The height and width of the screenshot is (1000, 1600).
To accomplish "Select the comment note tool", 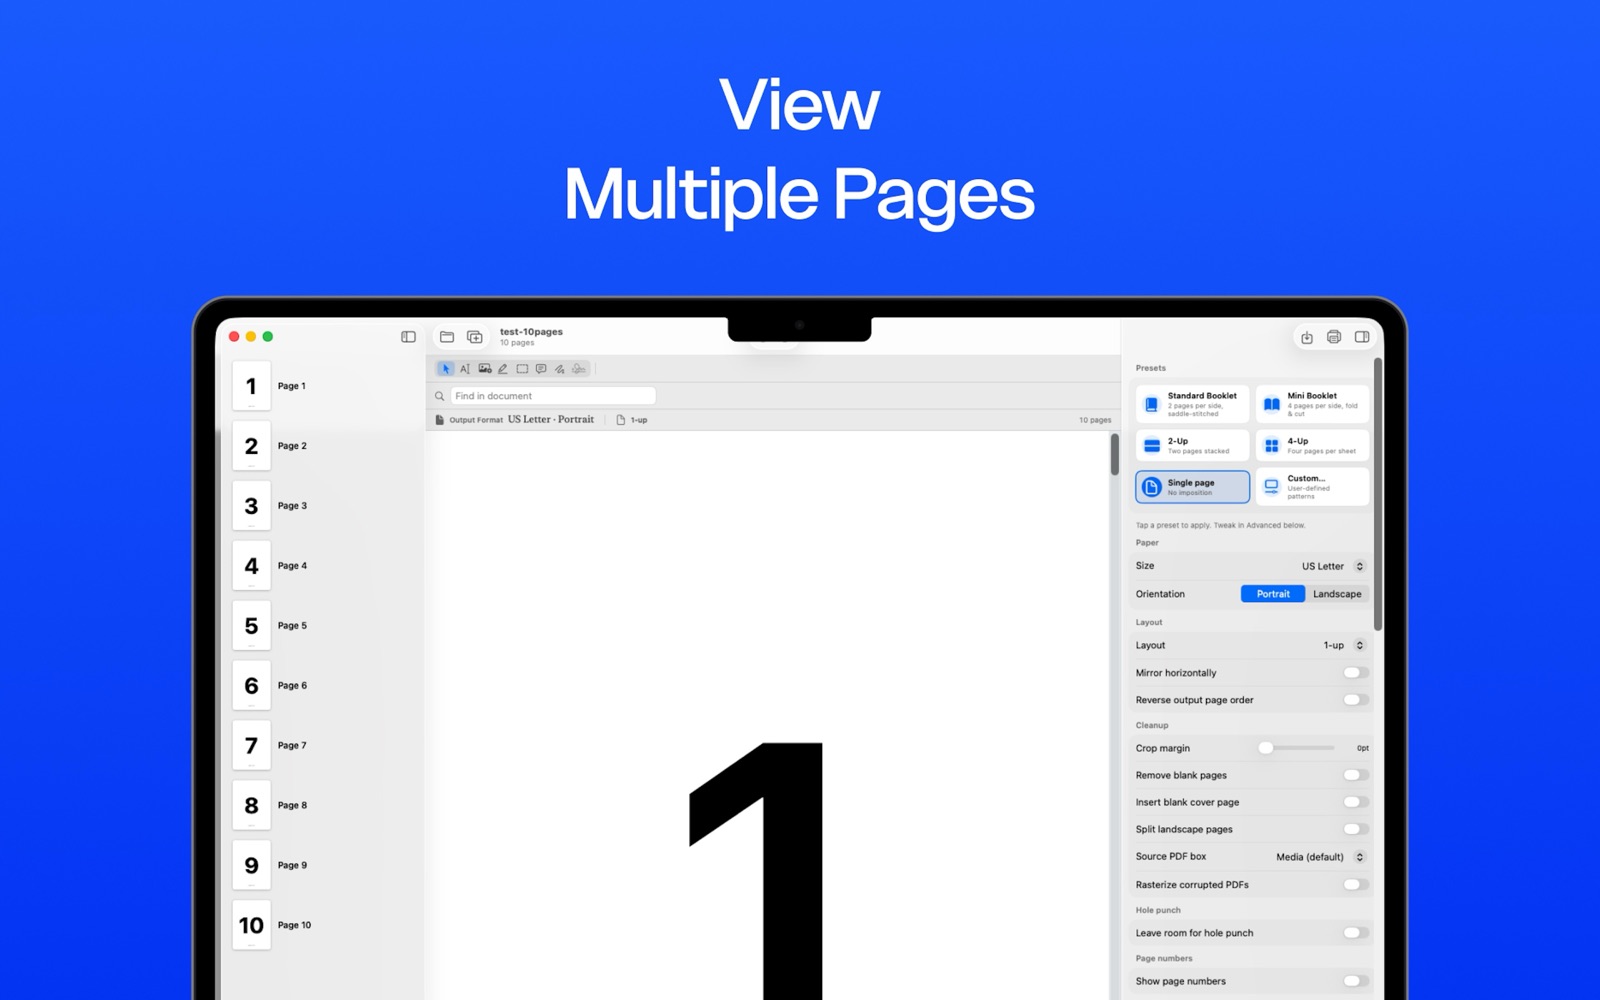I will [x=541, y=369].
